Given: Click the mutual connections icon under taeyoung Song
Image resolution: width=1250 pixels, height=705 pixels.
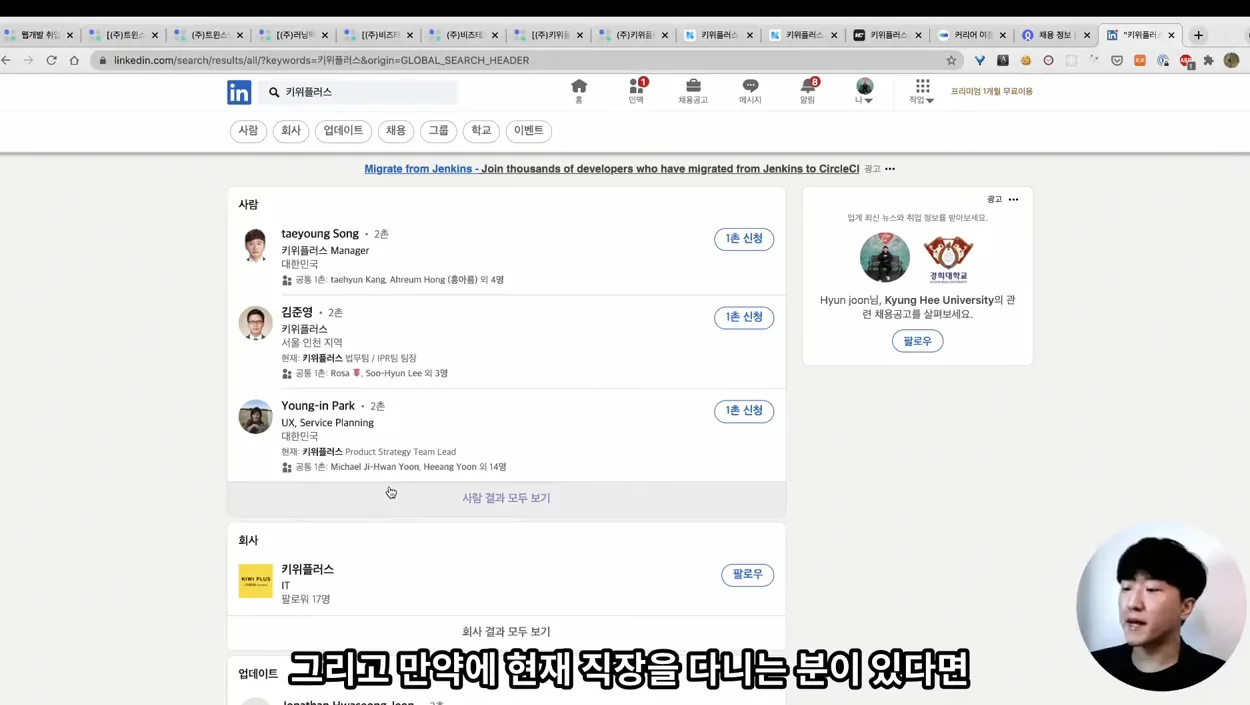Looking at the screenshot, I should coord(287,280).
